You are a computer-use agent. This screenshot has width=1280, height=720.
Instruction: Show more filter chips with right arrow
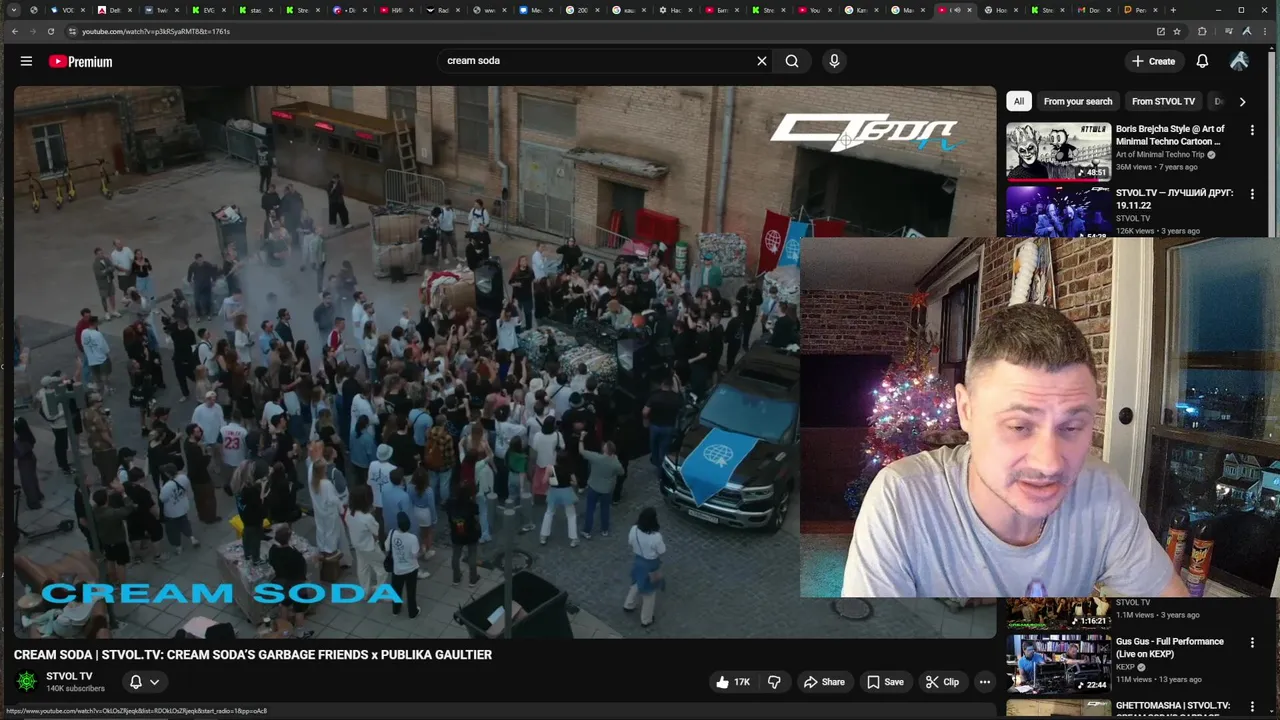tap(1242, 101)
